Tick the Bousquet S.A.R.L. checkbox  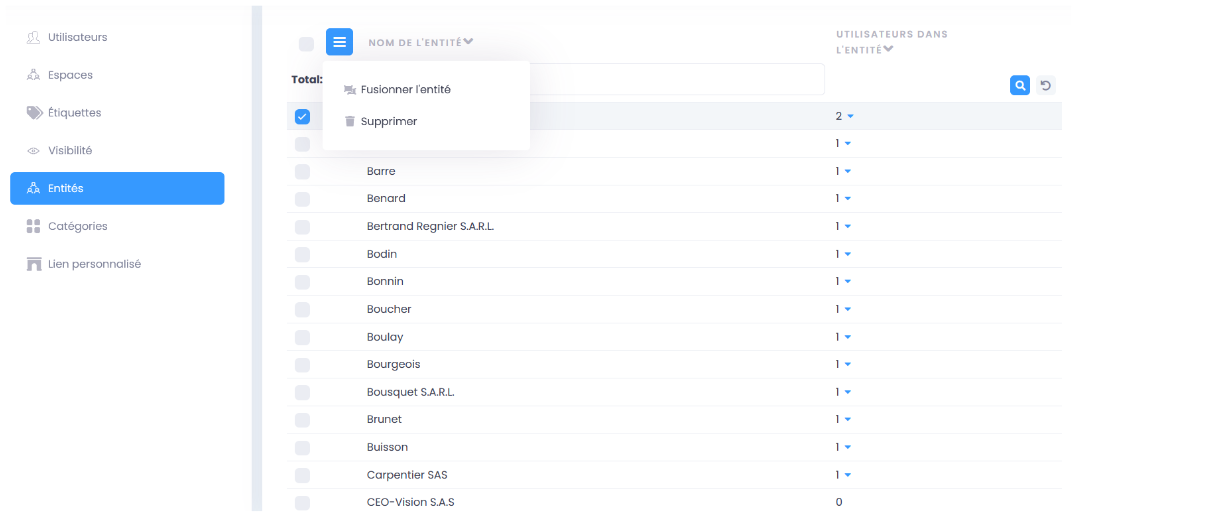click(x=302, y=392)
